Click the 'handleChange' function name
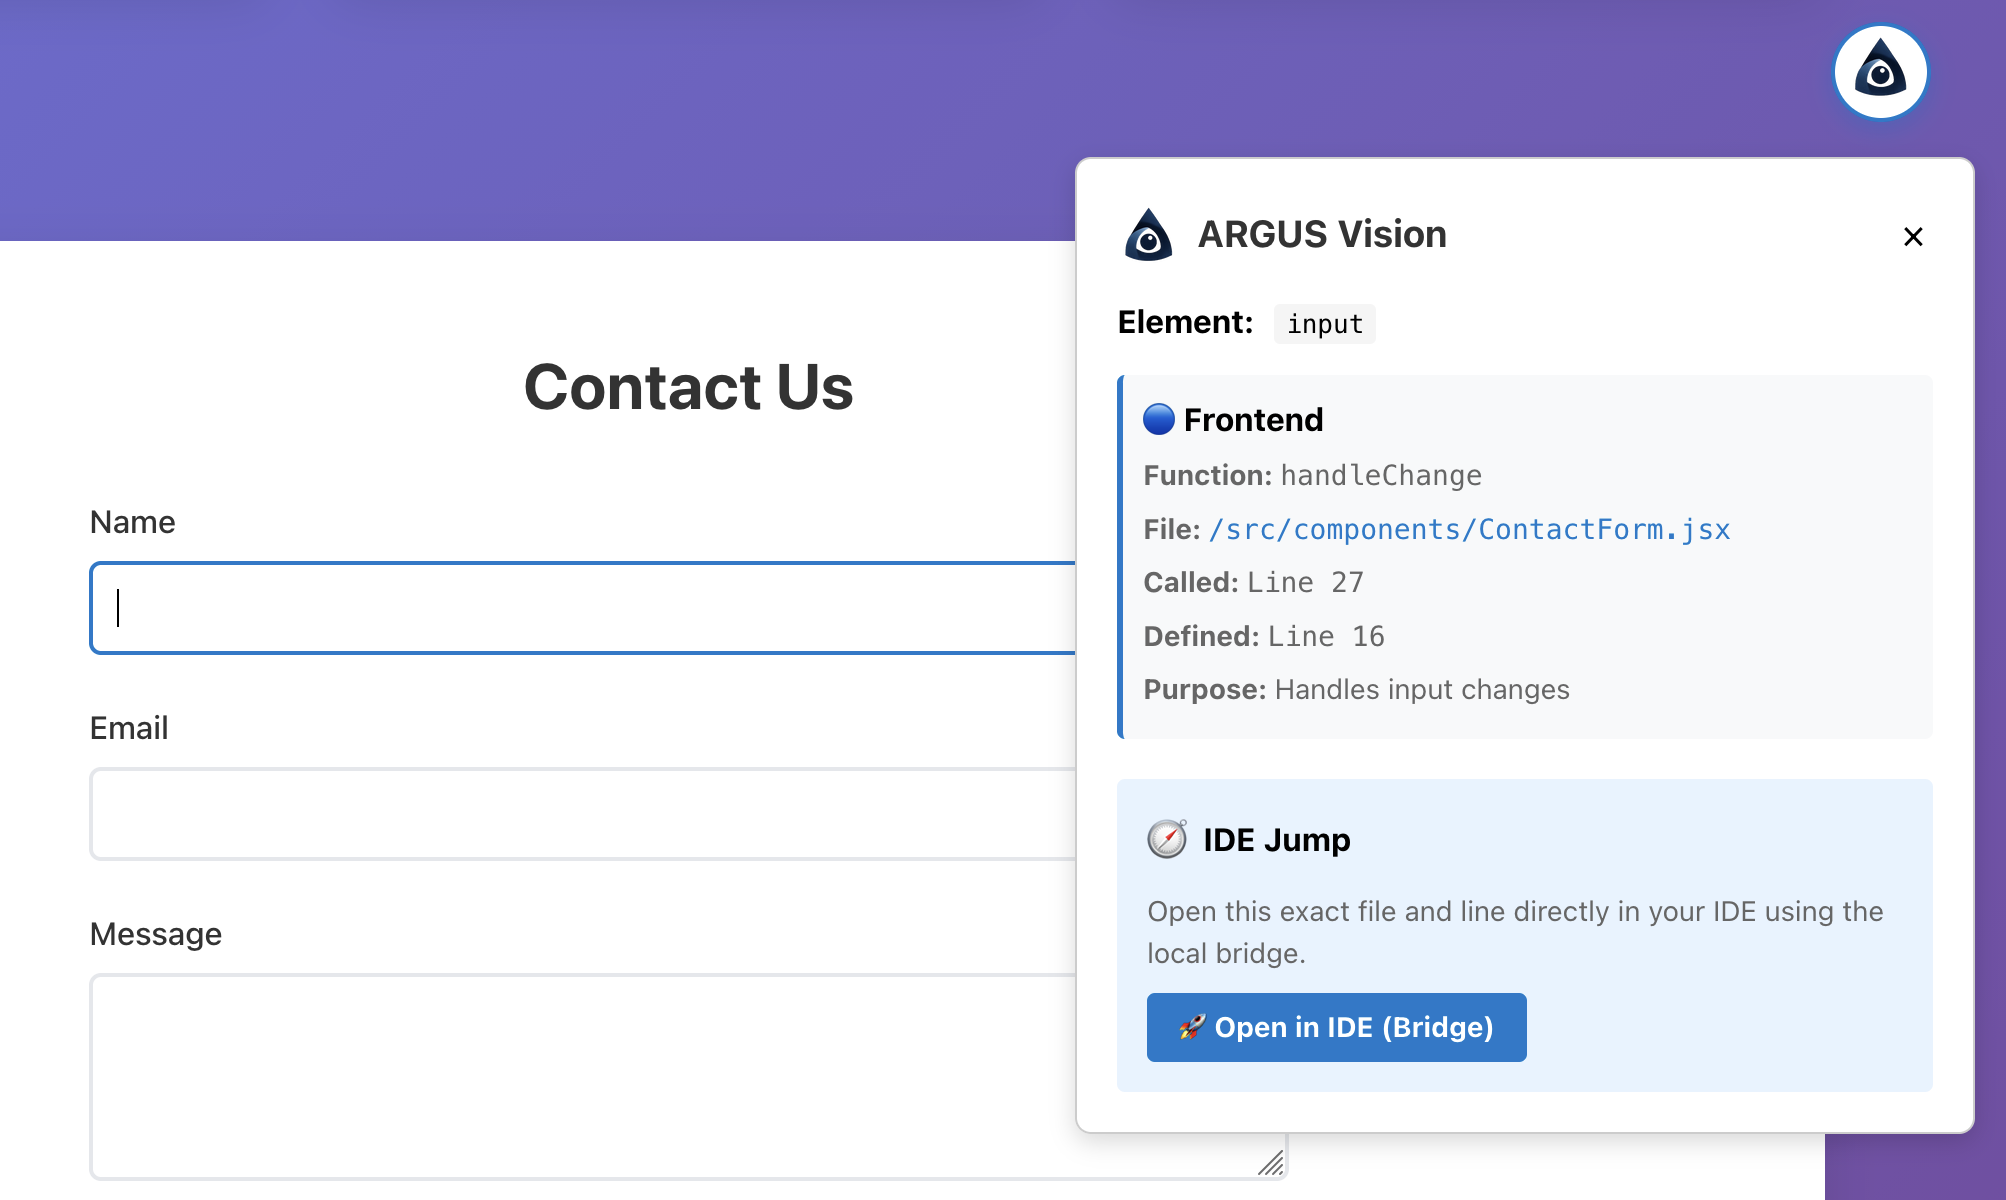 (1381, 475)
